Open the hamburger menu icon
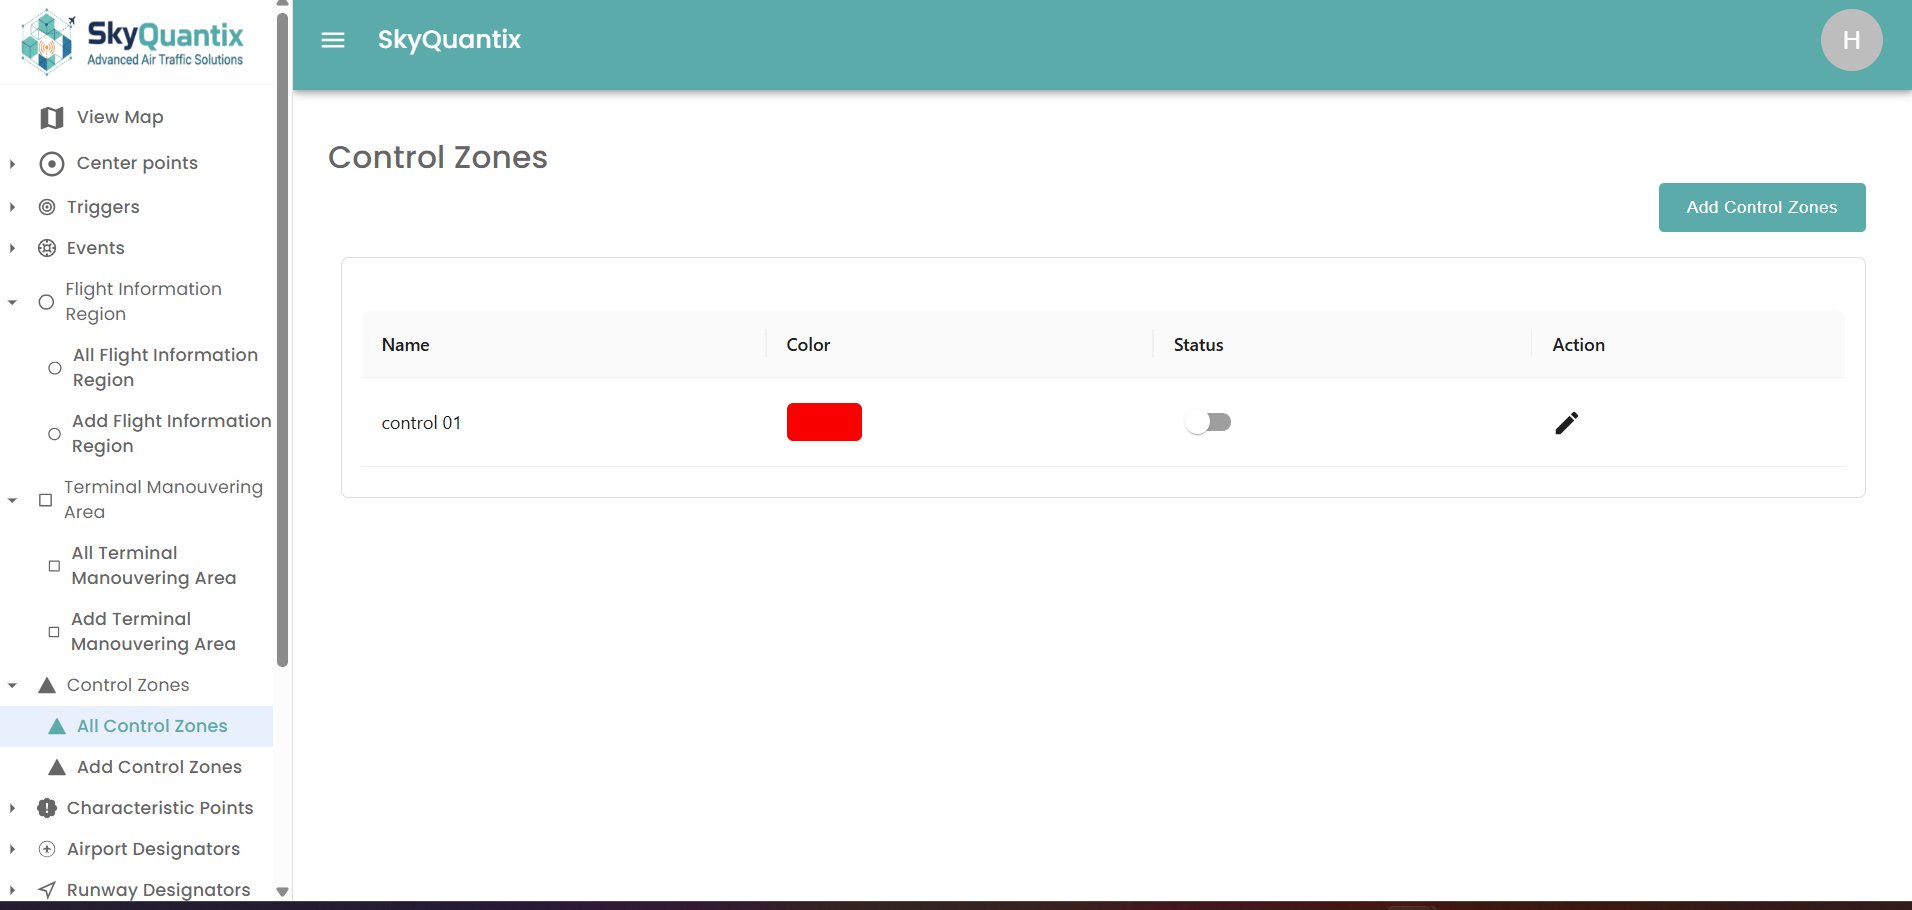 click(x=333, y=40)
